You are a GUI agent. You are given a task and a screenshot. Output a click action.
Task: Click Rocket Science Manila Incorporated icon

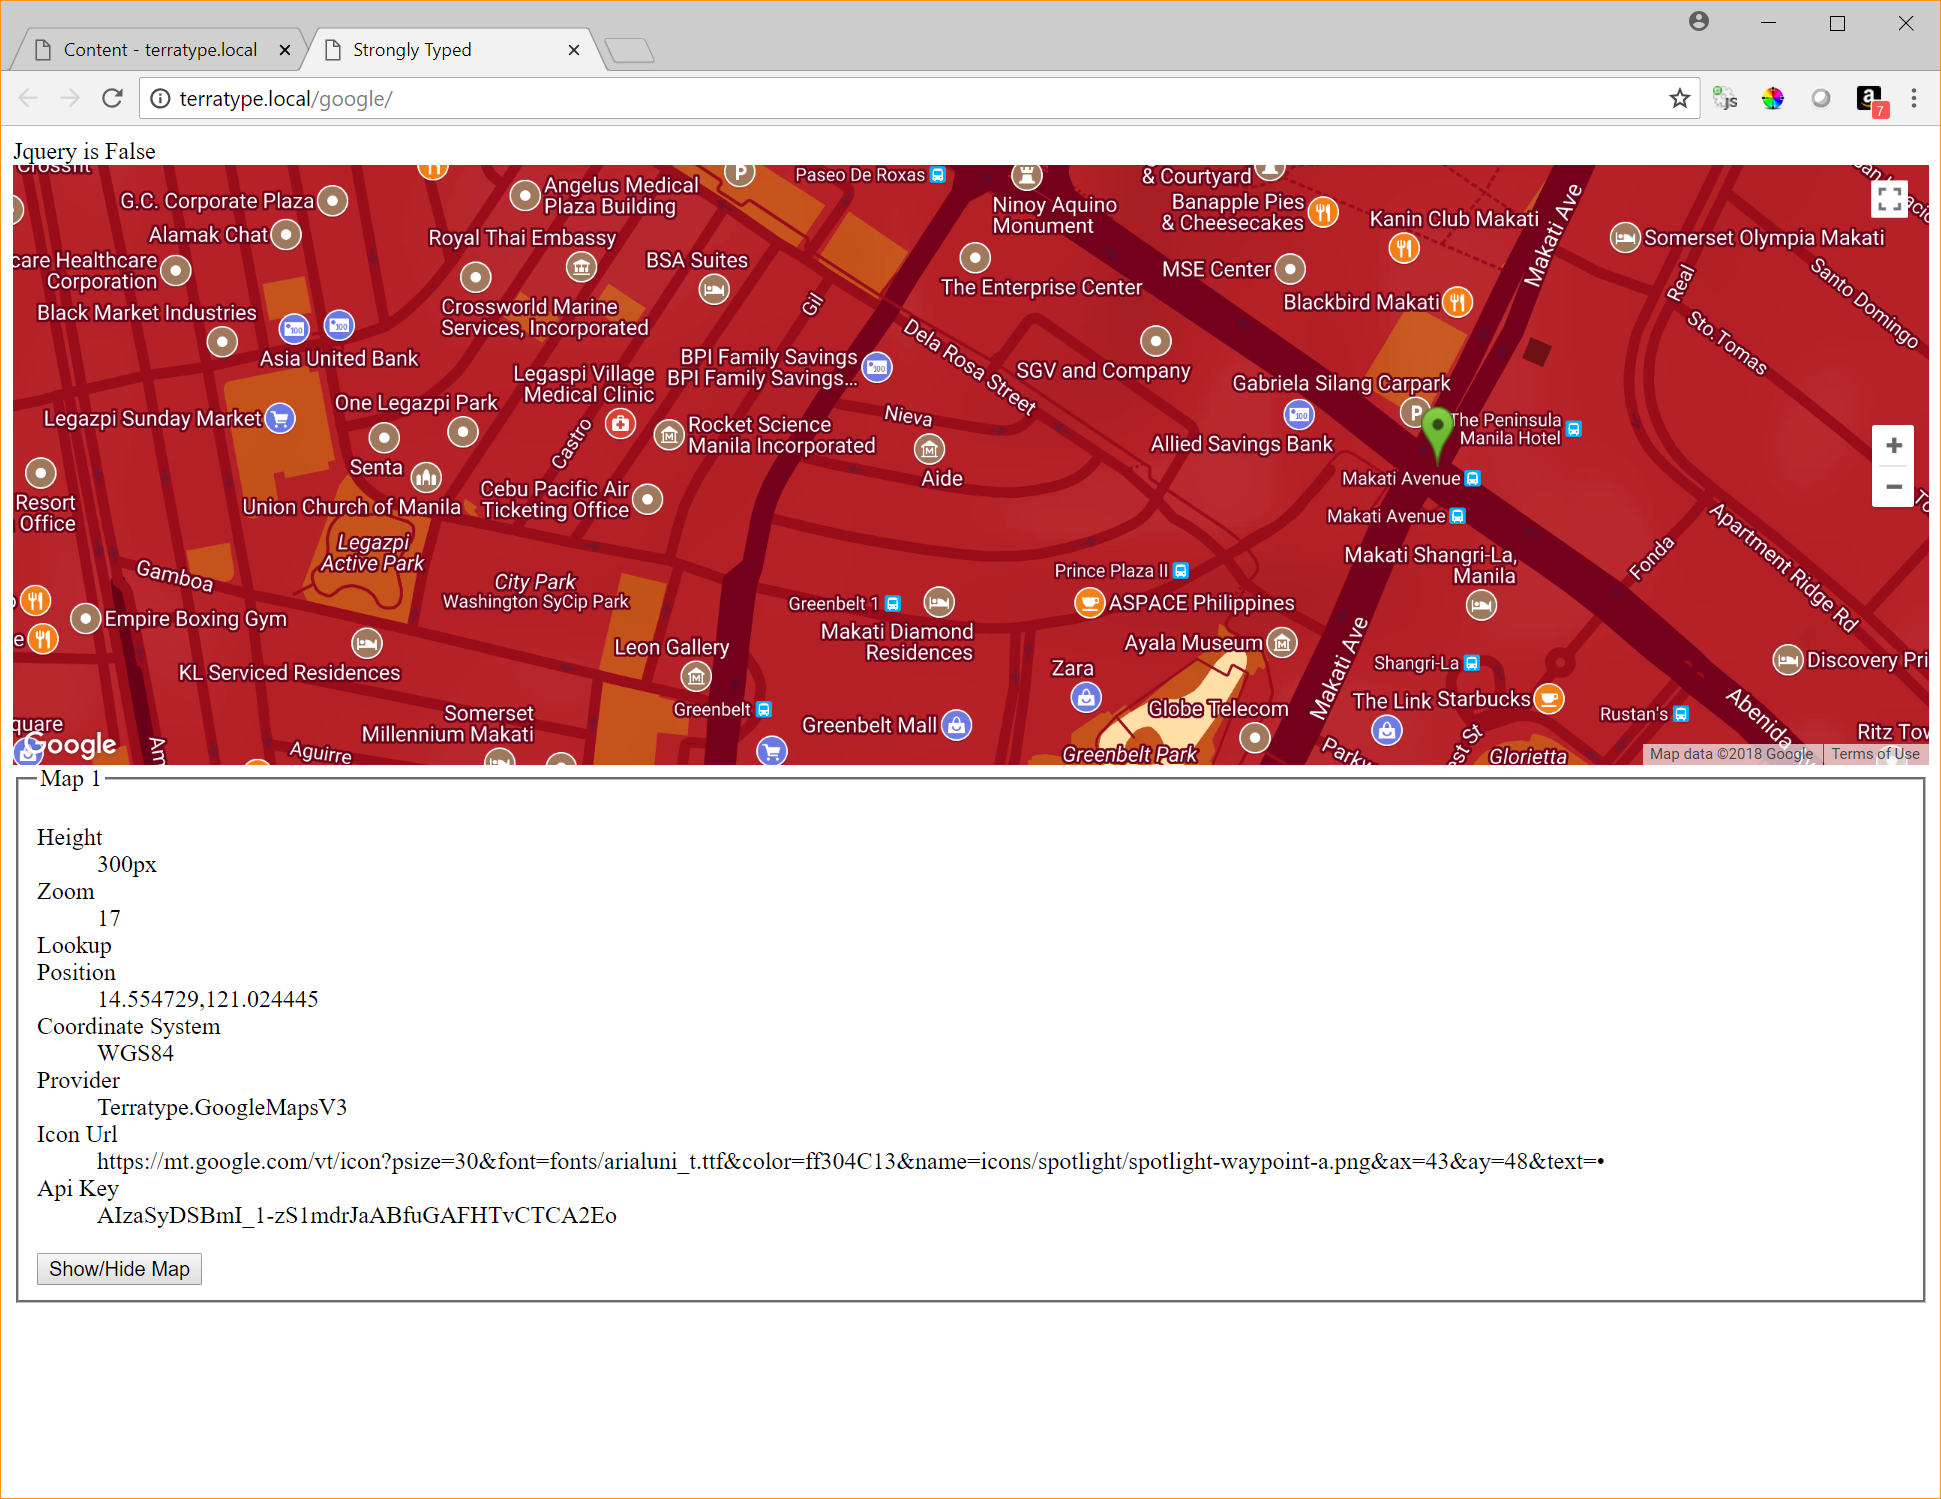click(x=669, y=435)
